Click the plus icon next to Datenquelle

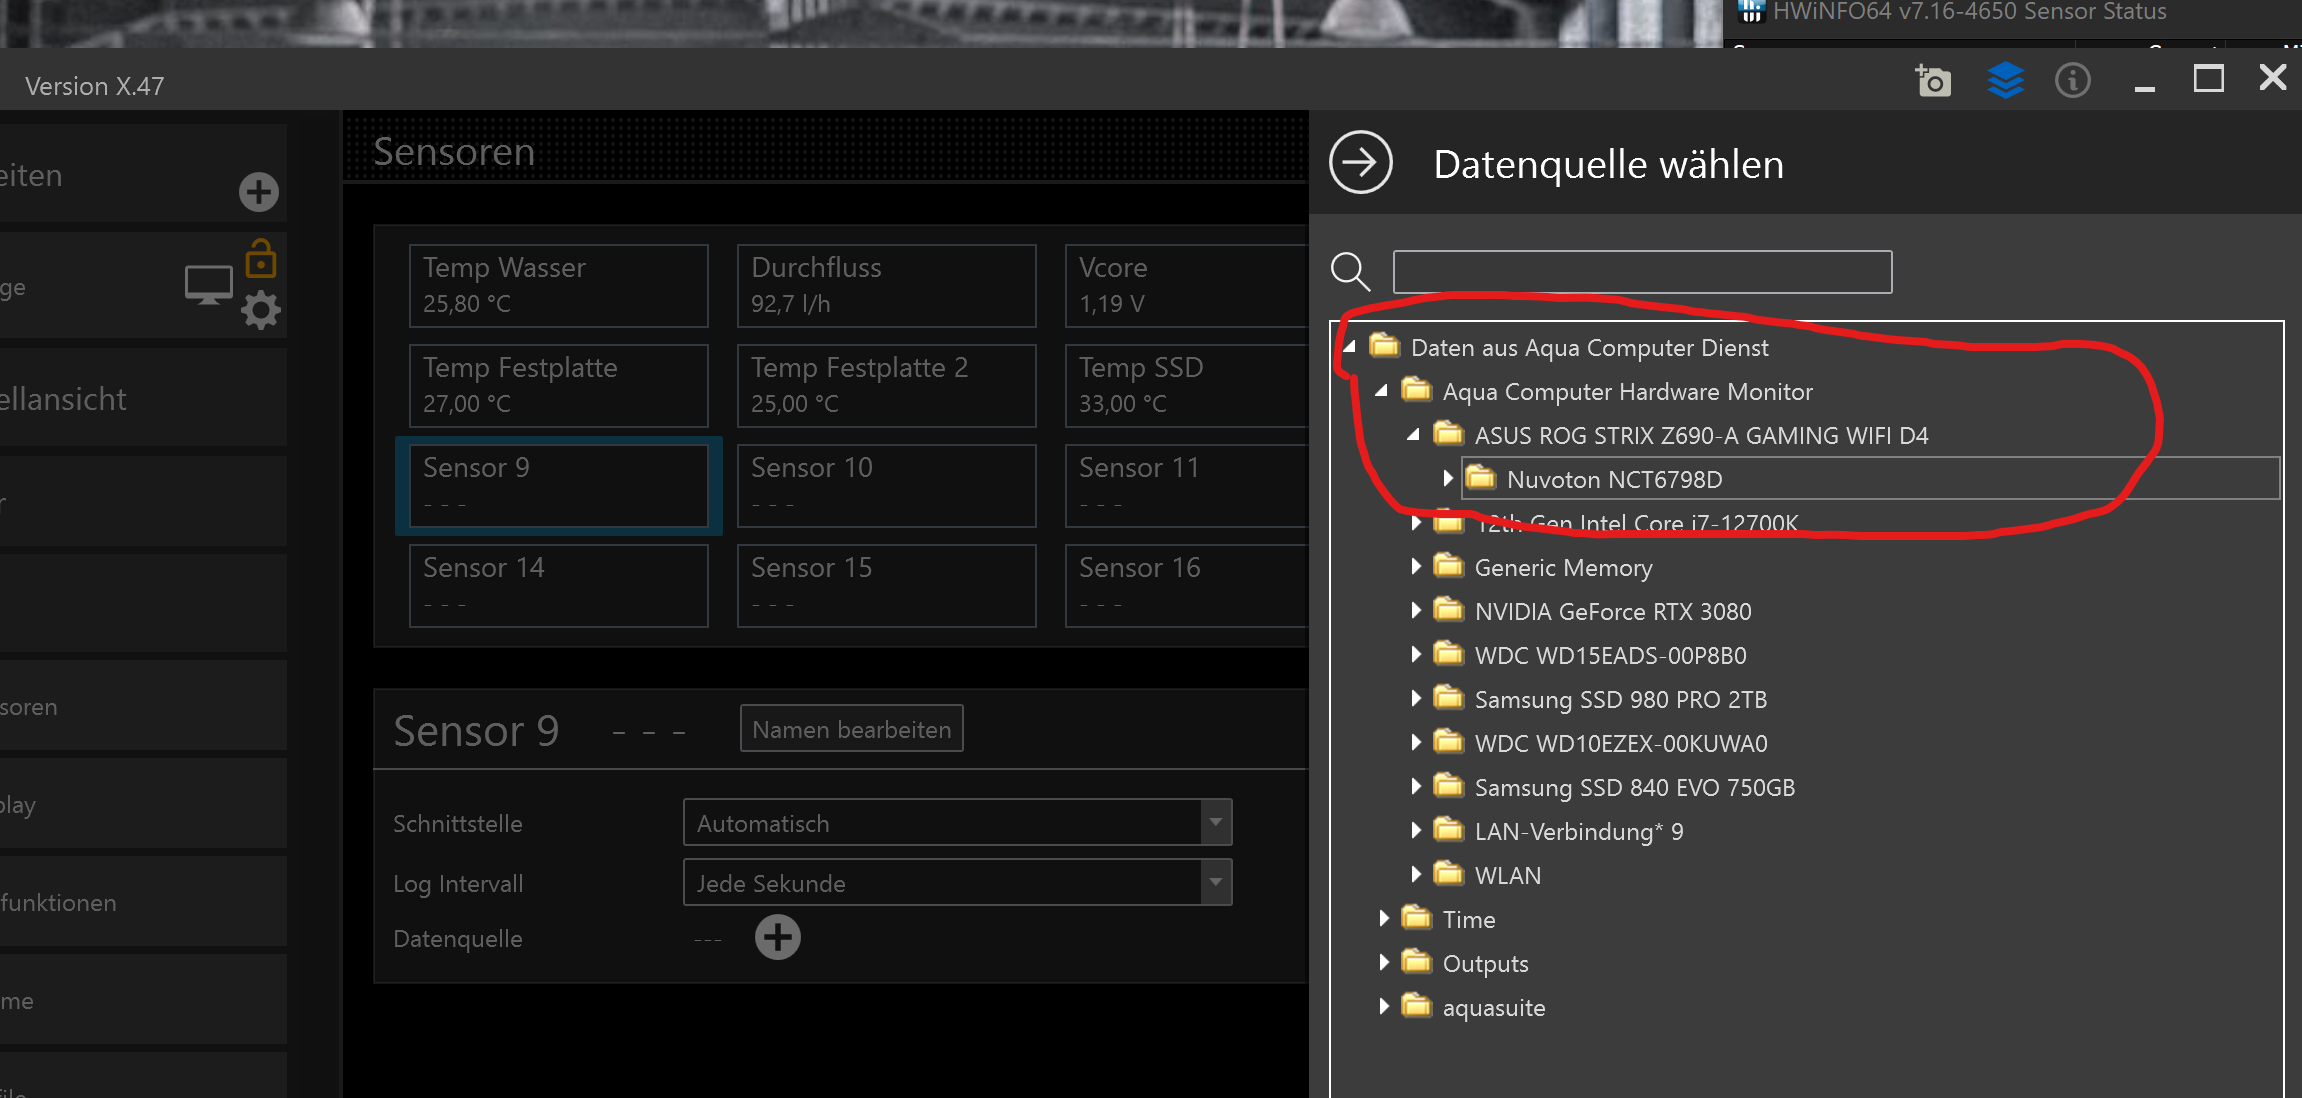coord(777,938)
